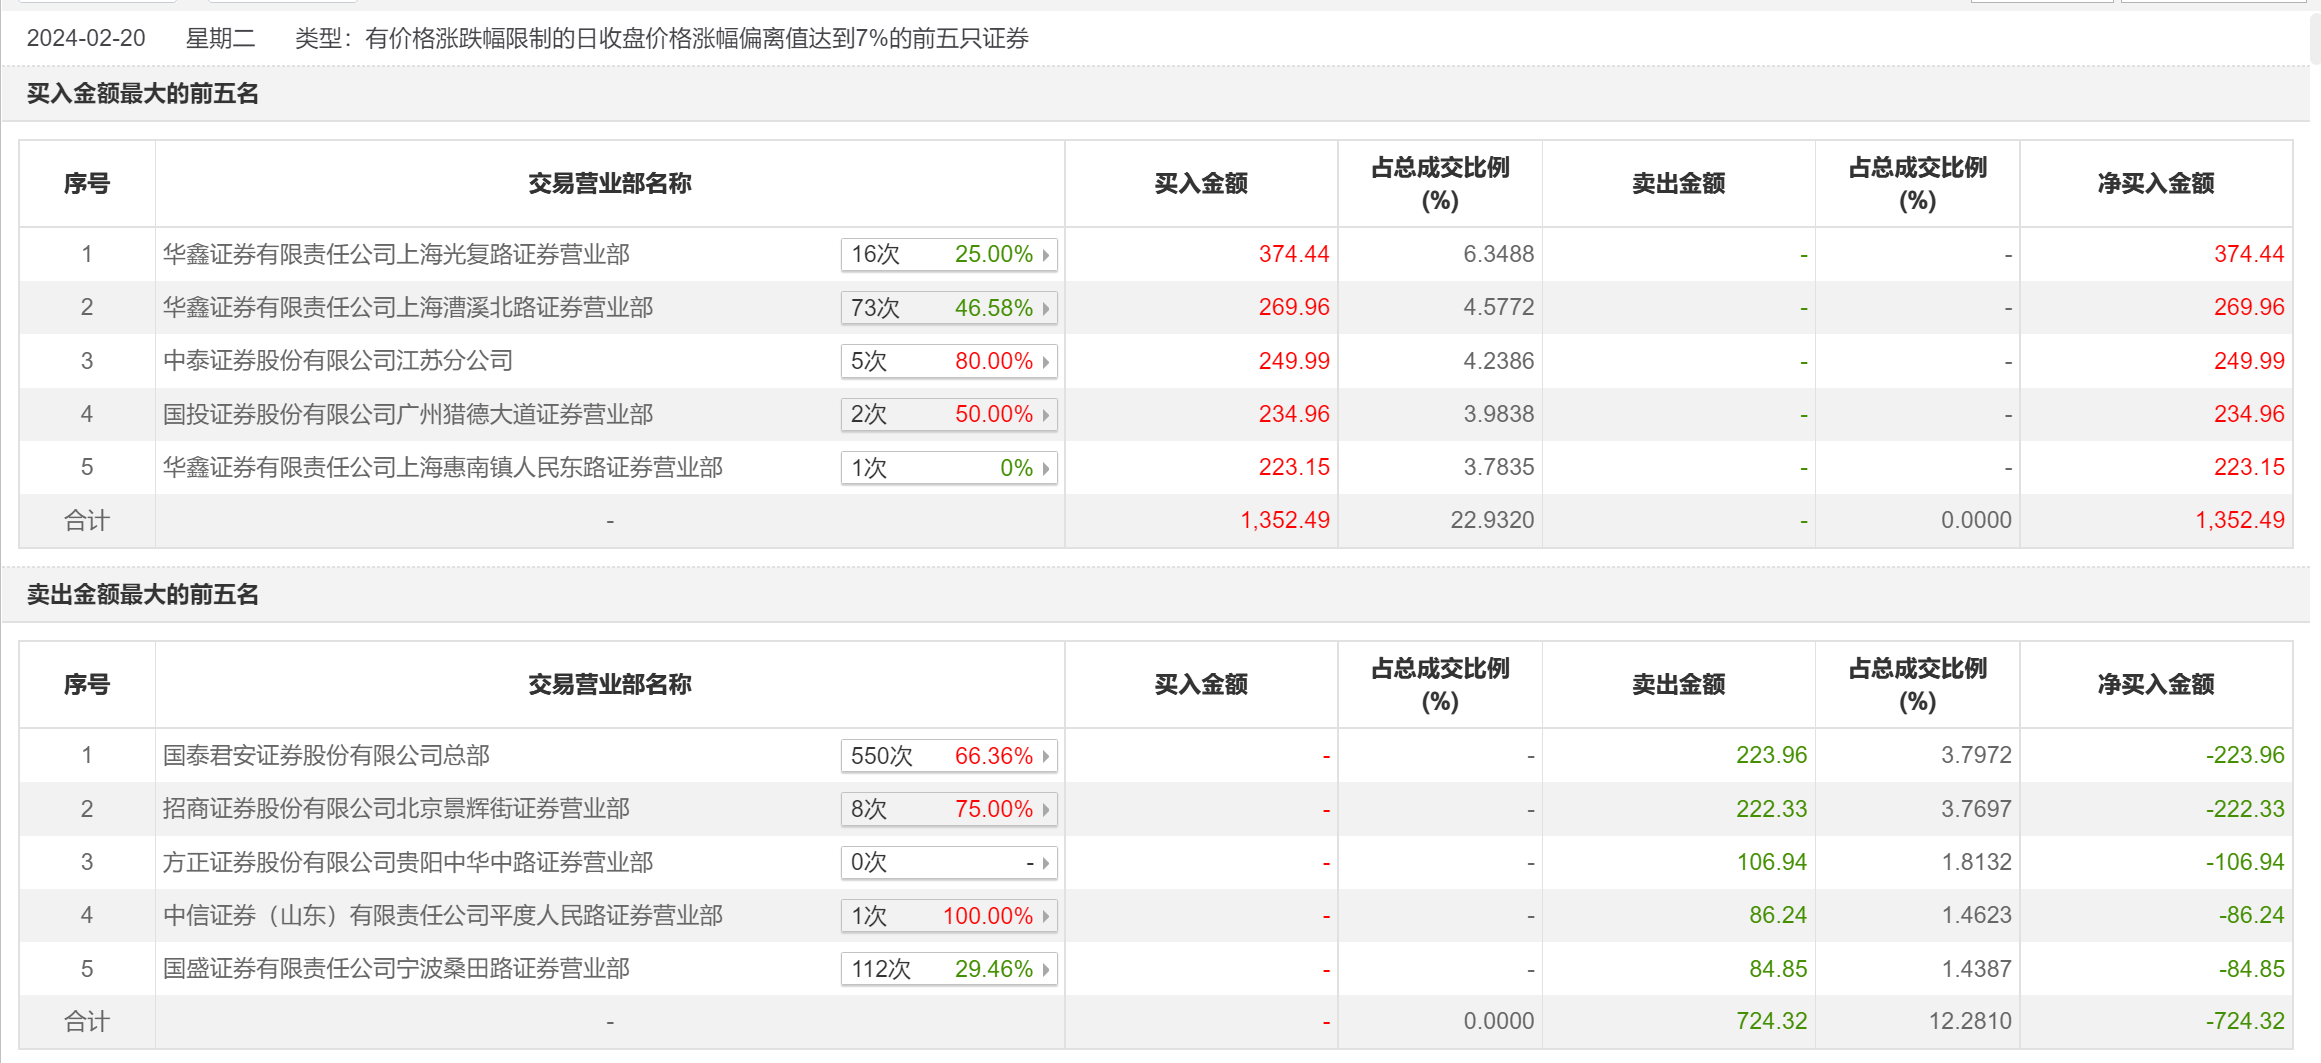
Task: Open 国泰君安证券股份有限公司总部 link
Action: pyautogui.click(x=326, y=755)
